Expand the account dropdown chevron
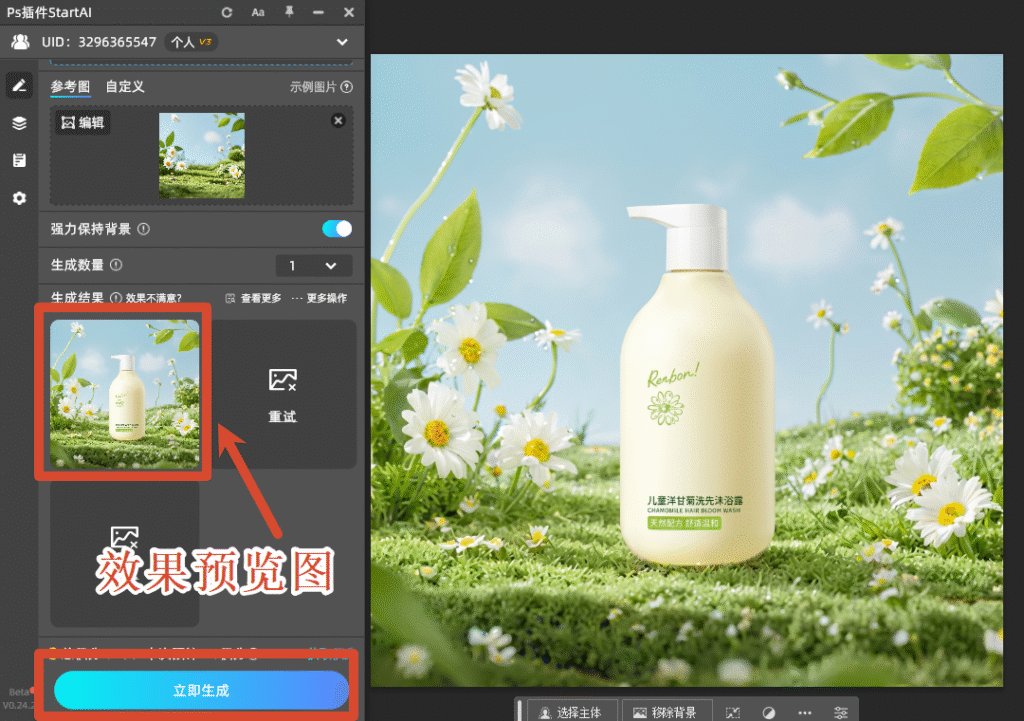Screen dimensions: 1024x721 [342, 42]
